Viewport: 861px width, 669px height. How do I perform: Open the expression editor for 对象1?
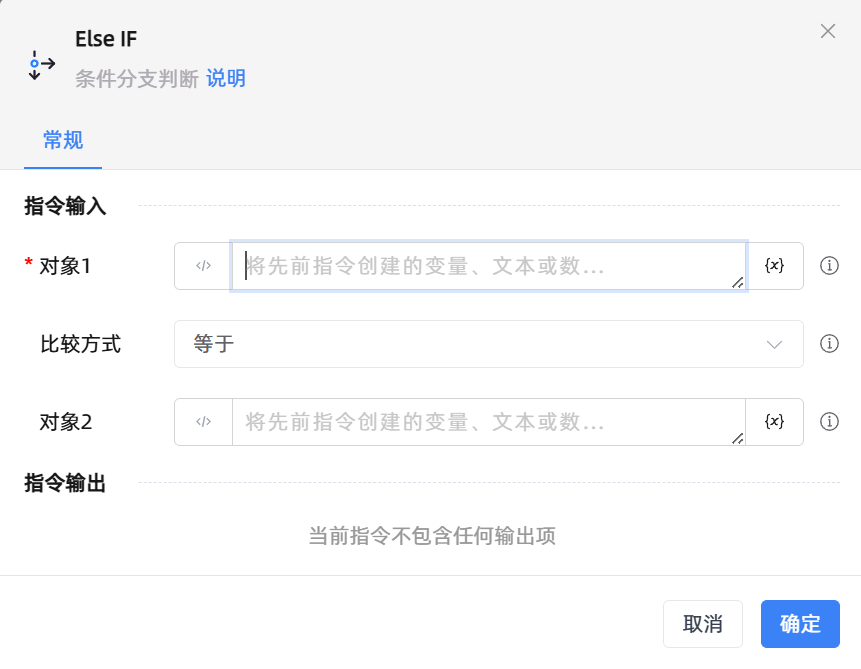click(x=203, y=265)
